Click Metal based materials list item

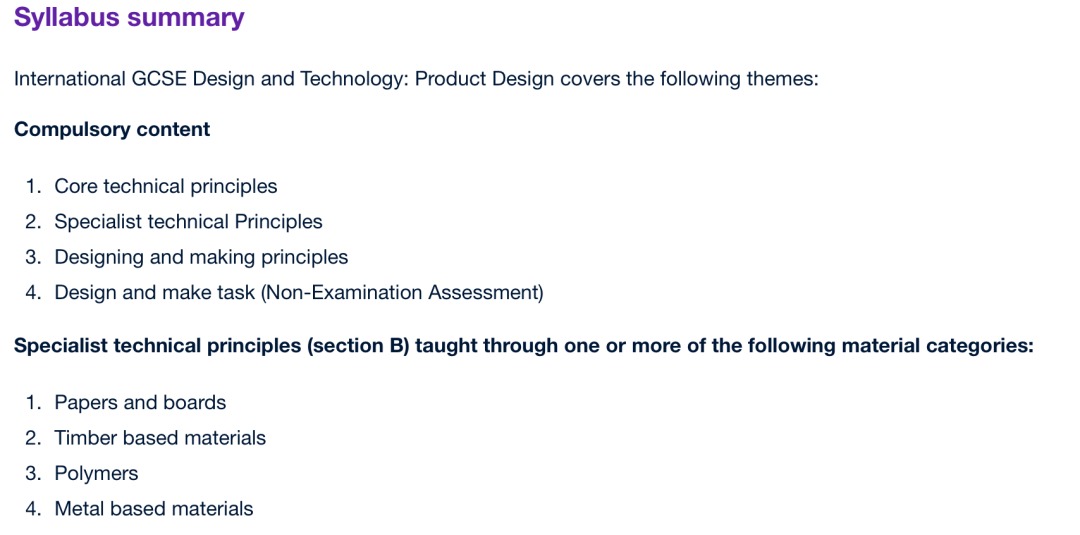click(154, 510)
